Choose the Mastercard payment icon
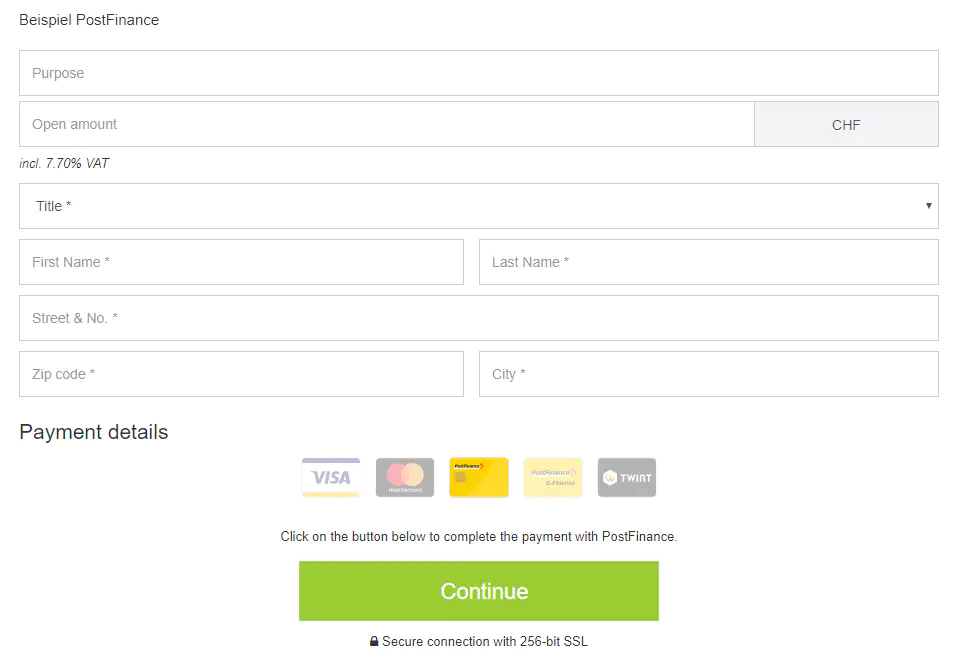 pos(405,477)
